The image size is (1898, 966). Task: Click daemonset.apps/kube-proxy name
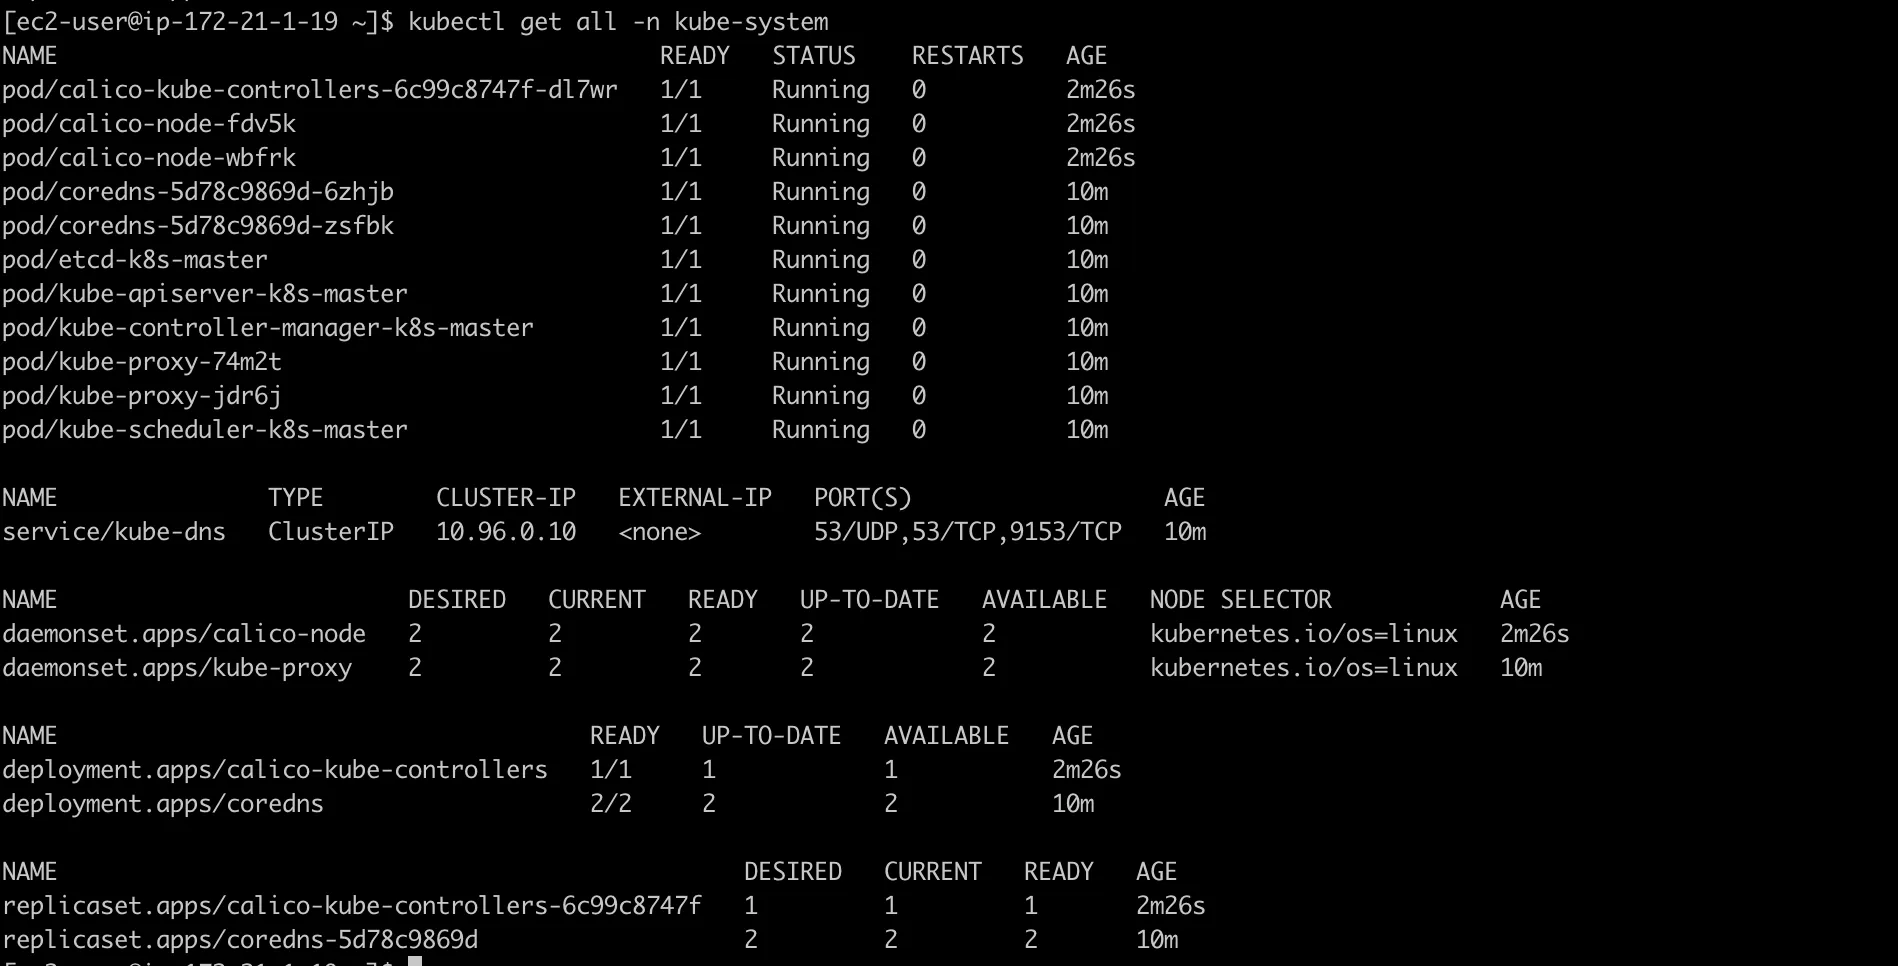click(x=177, y=668)
